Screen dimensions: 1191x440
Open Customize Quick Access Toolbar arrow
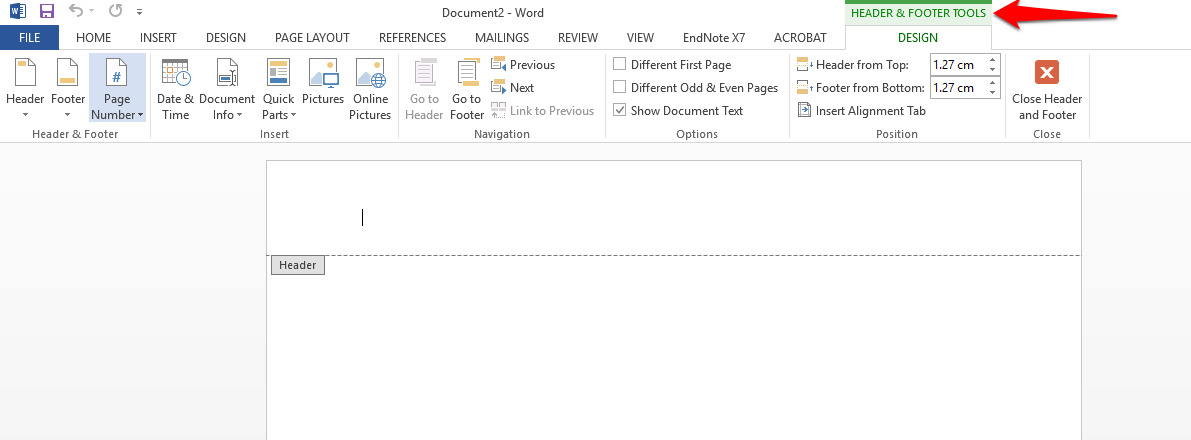(139, 12)
